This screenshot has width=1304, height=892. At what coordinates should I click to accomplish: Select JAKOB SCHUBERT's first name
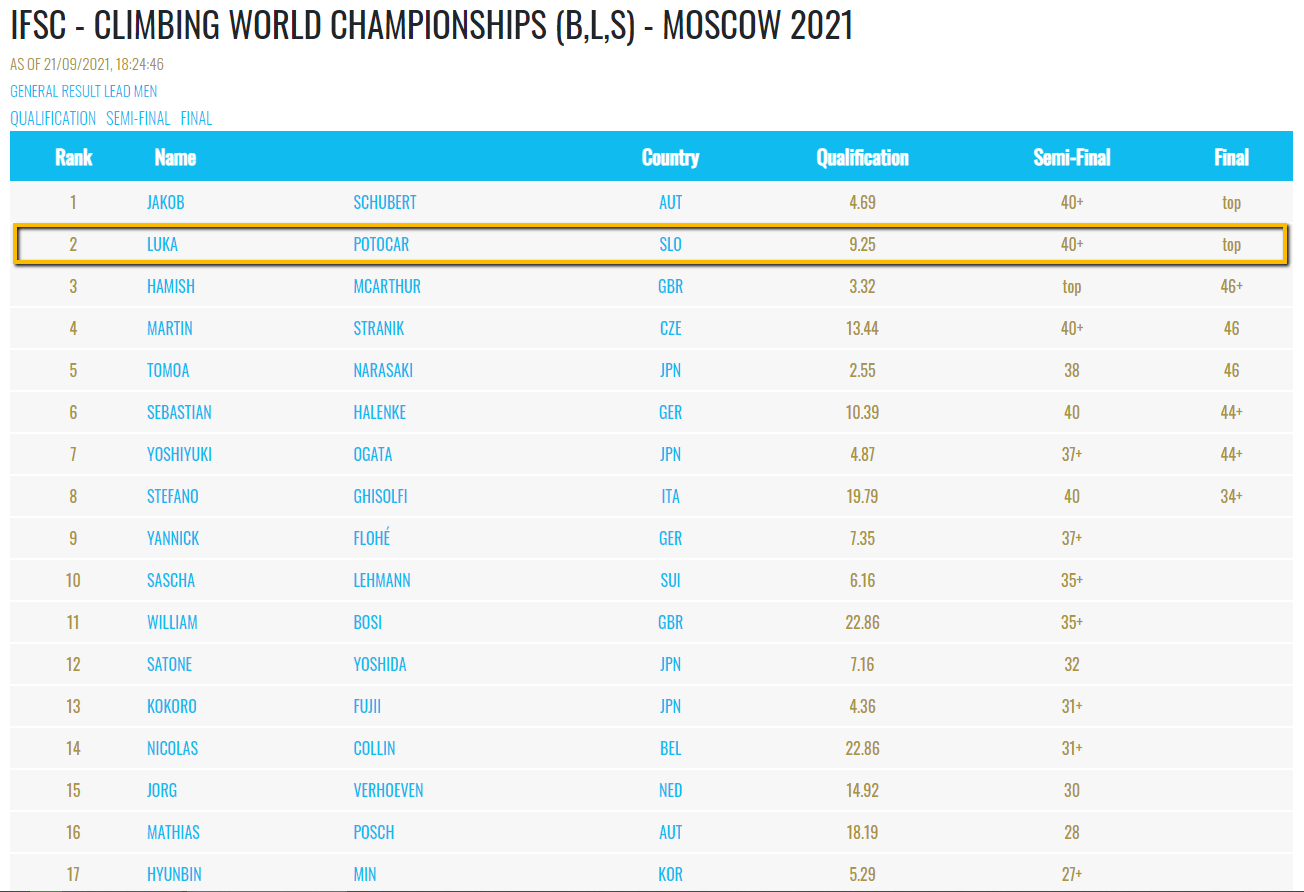(166, 202)
